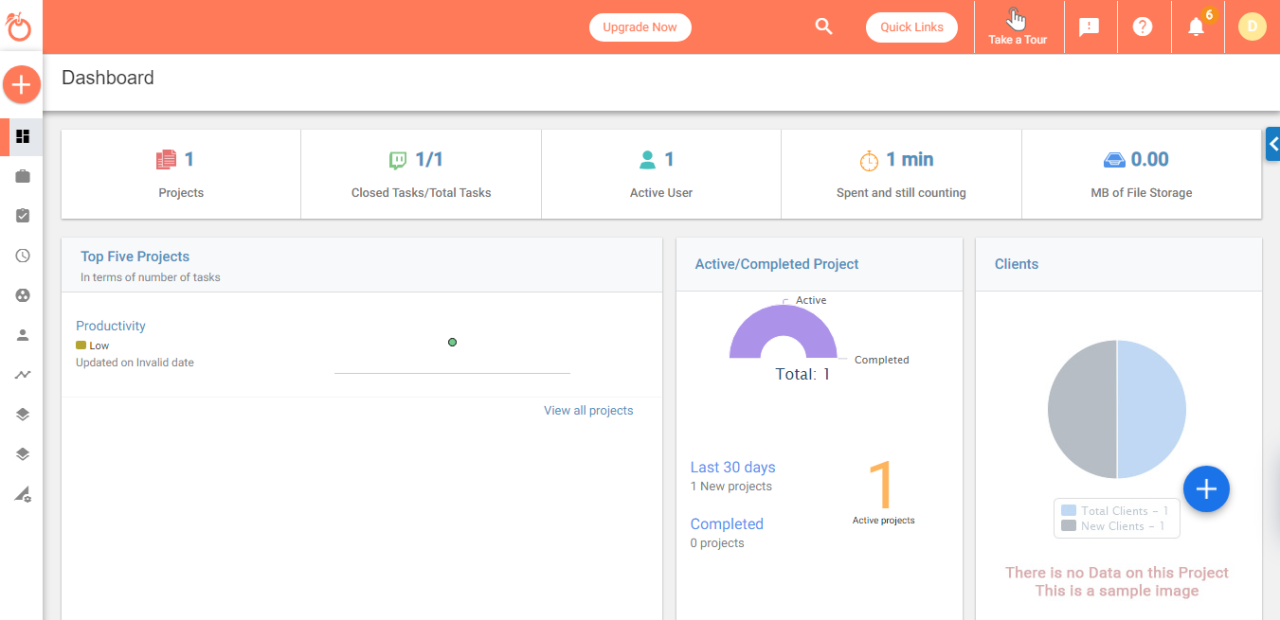Select the briefcase Projects icon in sidebar

click(21, 175)
